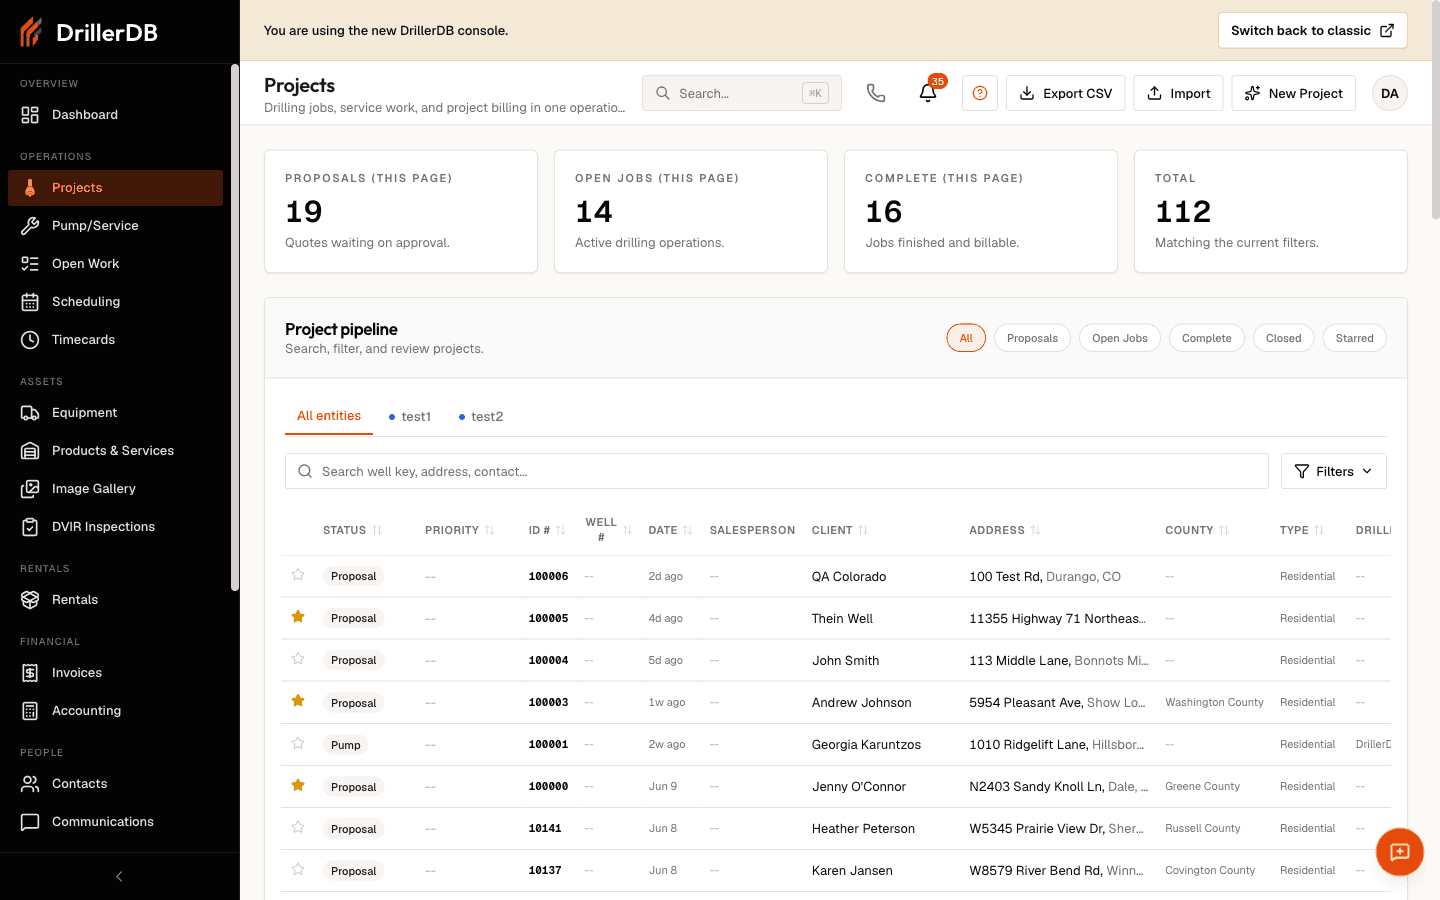
Task: Focus the top Search box
Action: tap(742, 93)
